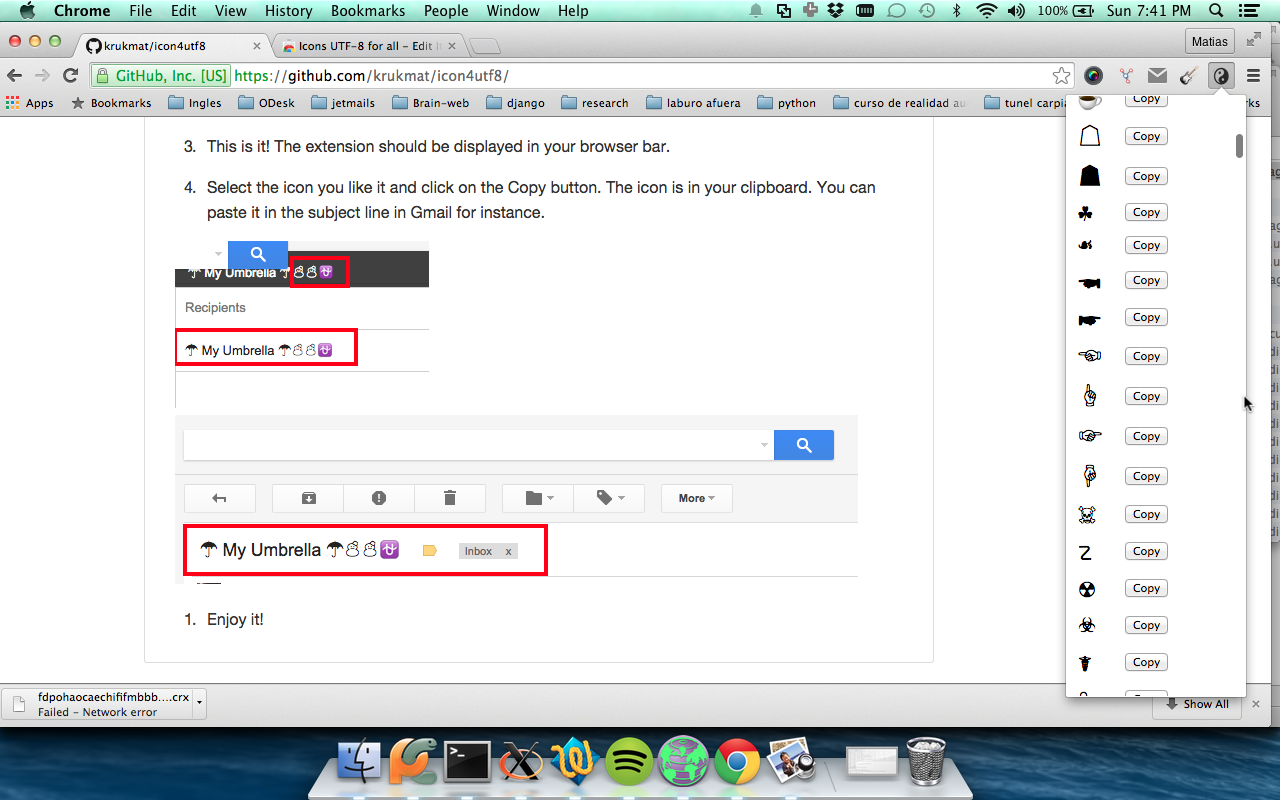Viewport: 1280px width, 800px height.
Task: Copy the biohazard sign icon
Action: point(1146,625)
